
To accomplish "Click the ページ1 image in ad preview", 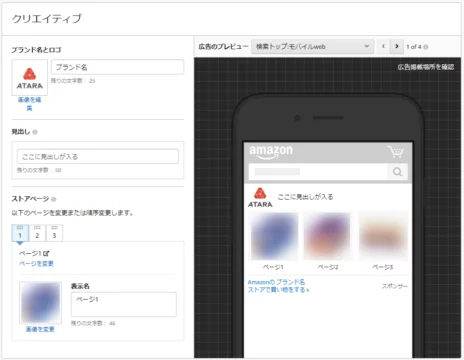I will point(274,236).
